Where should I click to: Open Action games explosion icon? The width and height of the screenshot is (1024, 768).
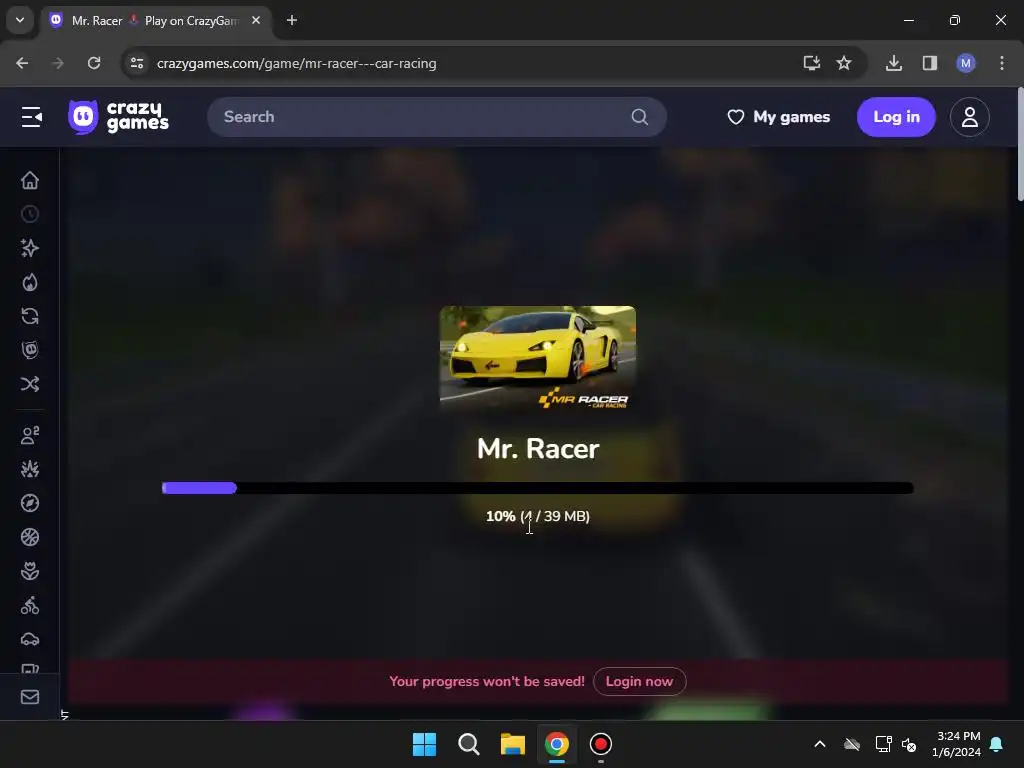(x=30, y=469)
